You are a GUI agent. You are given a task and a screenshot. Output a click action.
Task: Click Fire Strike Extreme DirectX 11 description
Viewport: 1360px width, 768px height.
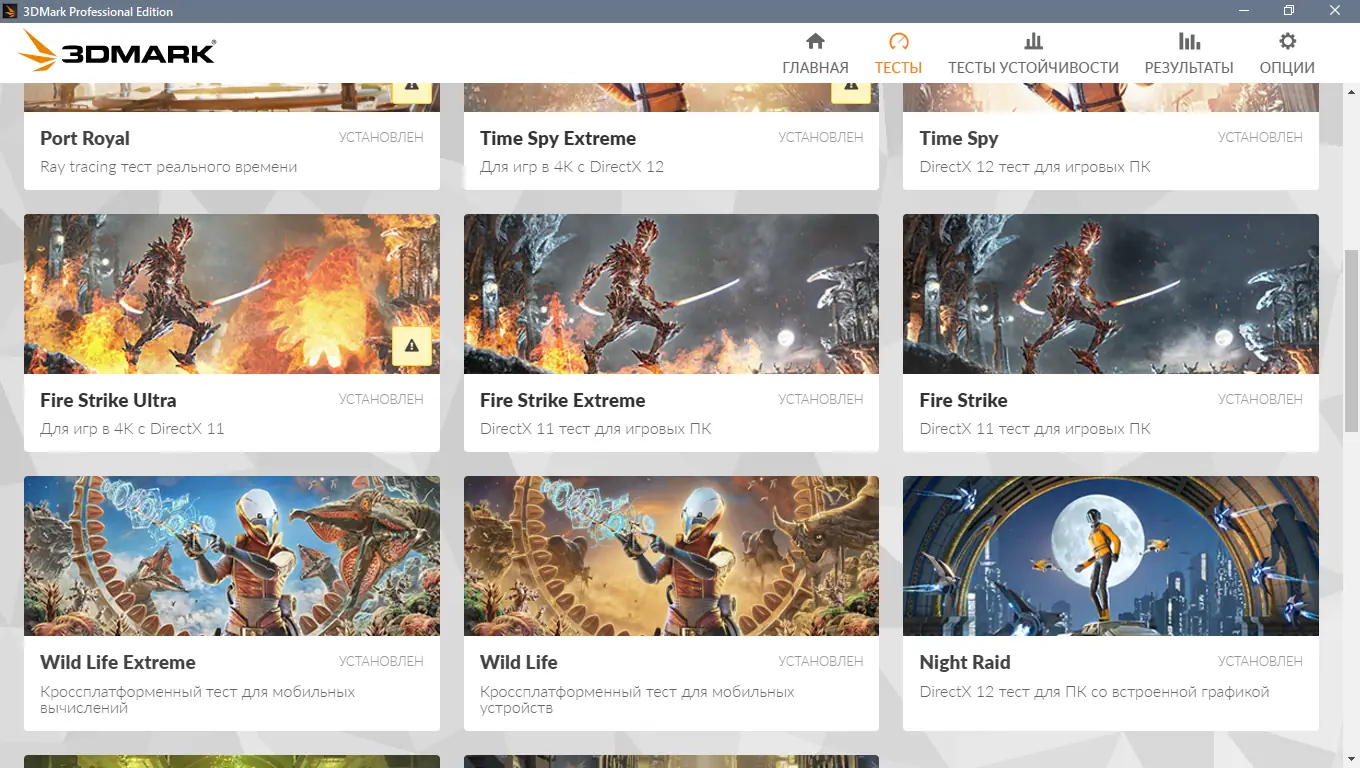click(596, 429)
